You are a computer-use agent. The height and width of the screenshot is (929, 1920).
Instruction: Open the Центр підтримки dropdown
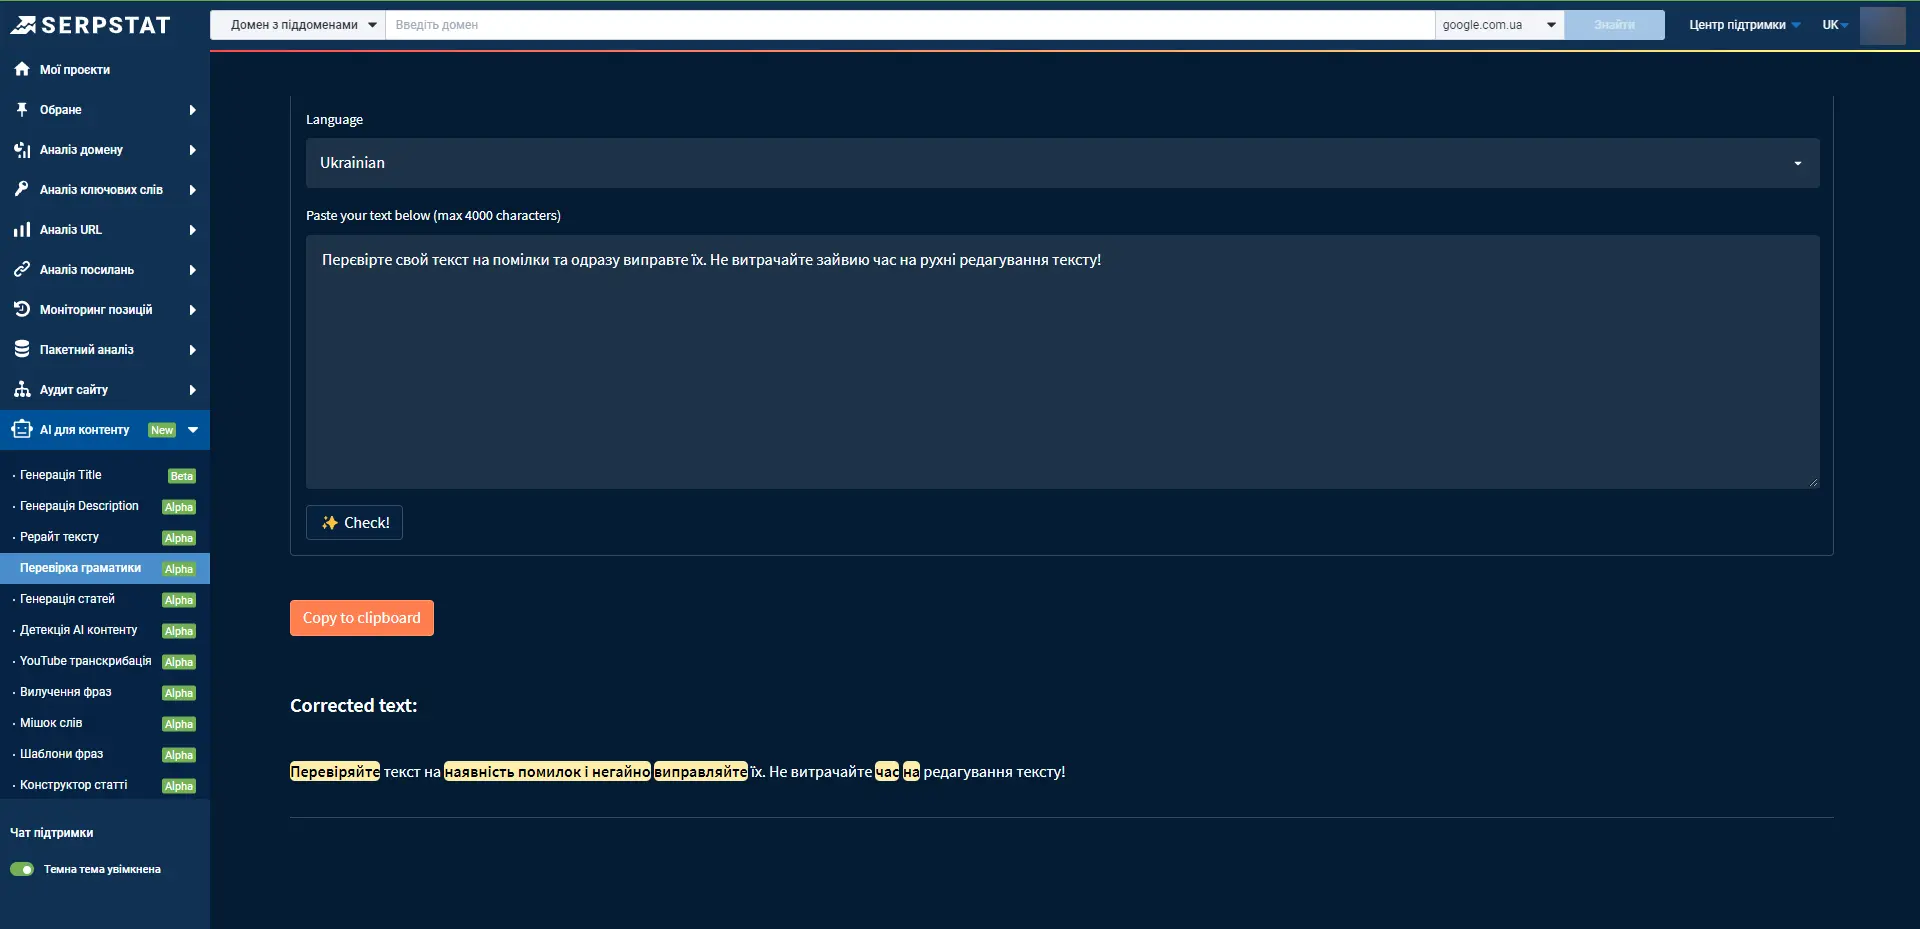(1744, 25)
